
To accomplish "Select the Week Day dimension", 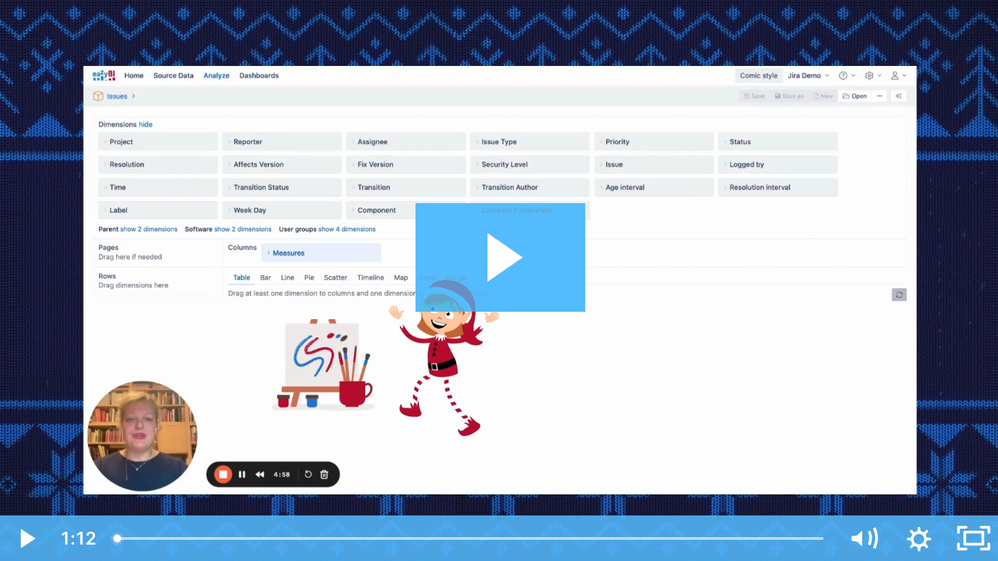I will (282, 210).
